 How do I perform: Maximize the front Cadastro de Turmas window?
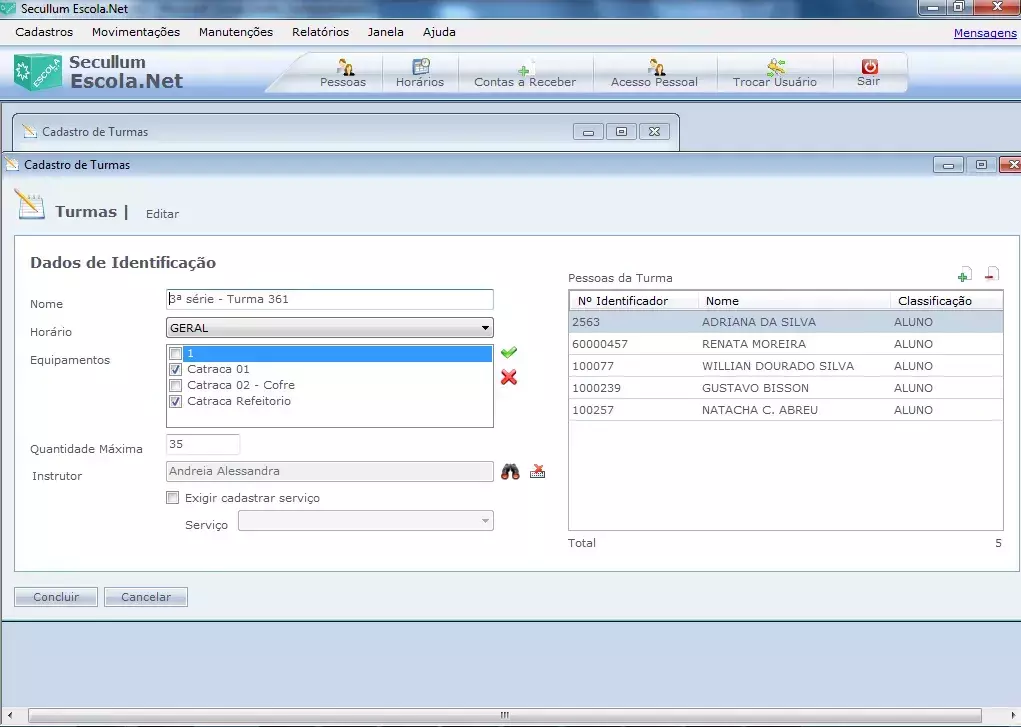981,165
